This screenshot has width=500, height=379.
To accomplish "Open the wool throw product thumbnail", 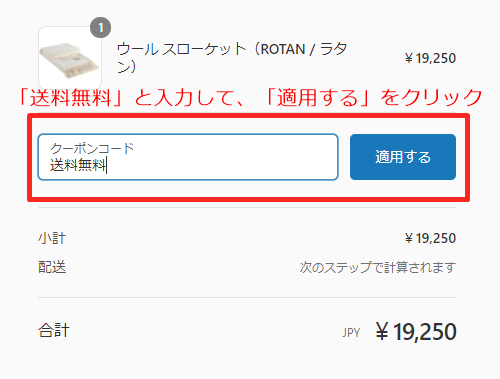I will point(70,58).
